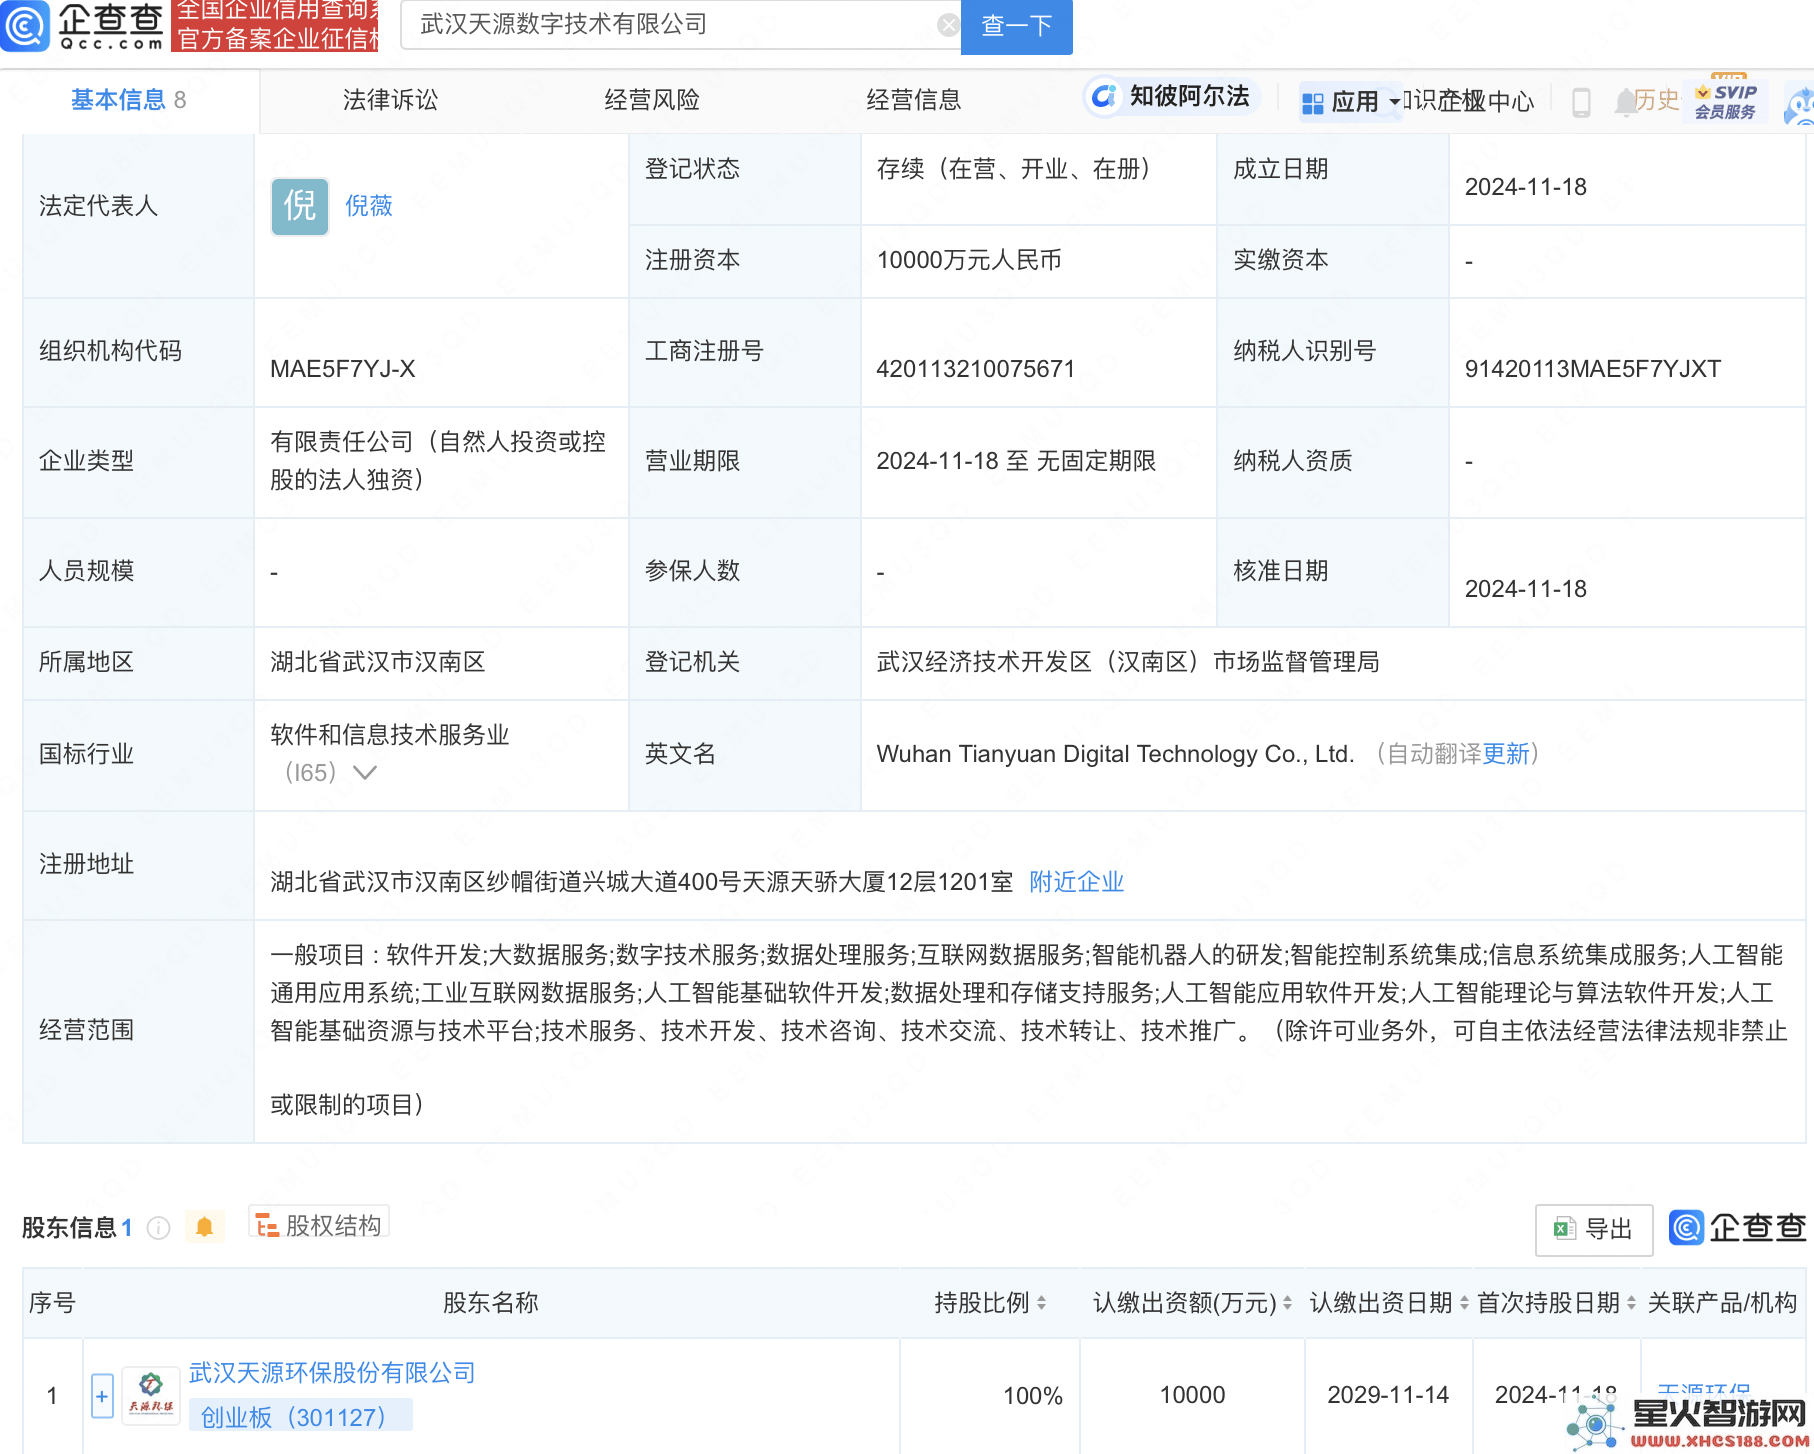Viewport: 1814px width, 1454px height.
Task: Switch to the 经营信息 tab
Action: [x=914, y=100]
